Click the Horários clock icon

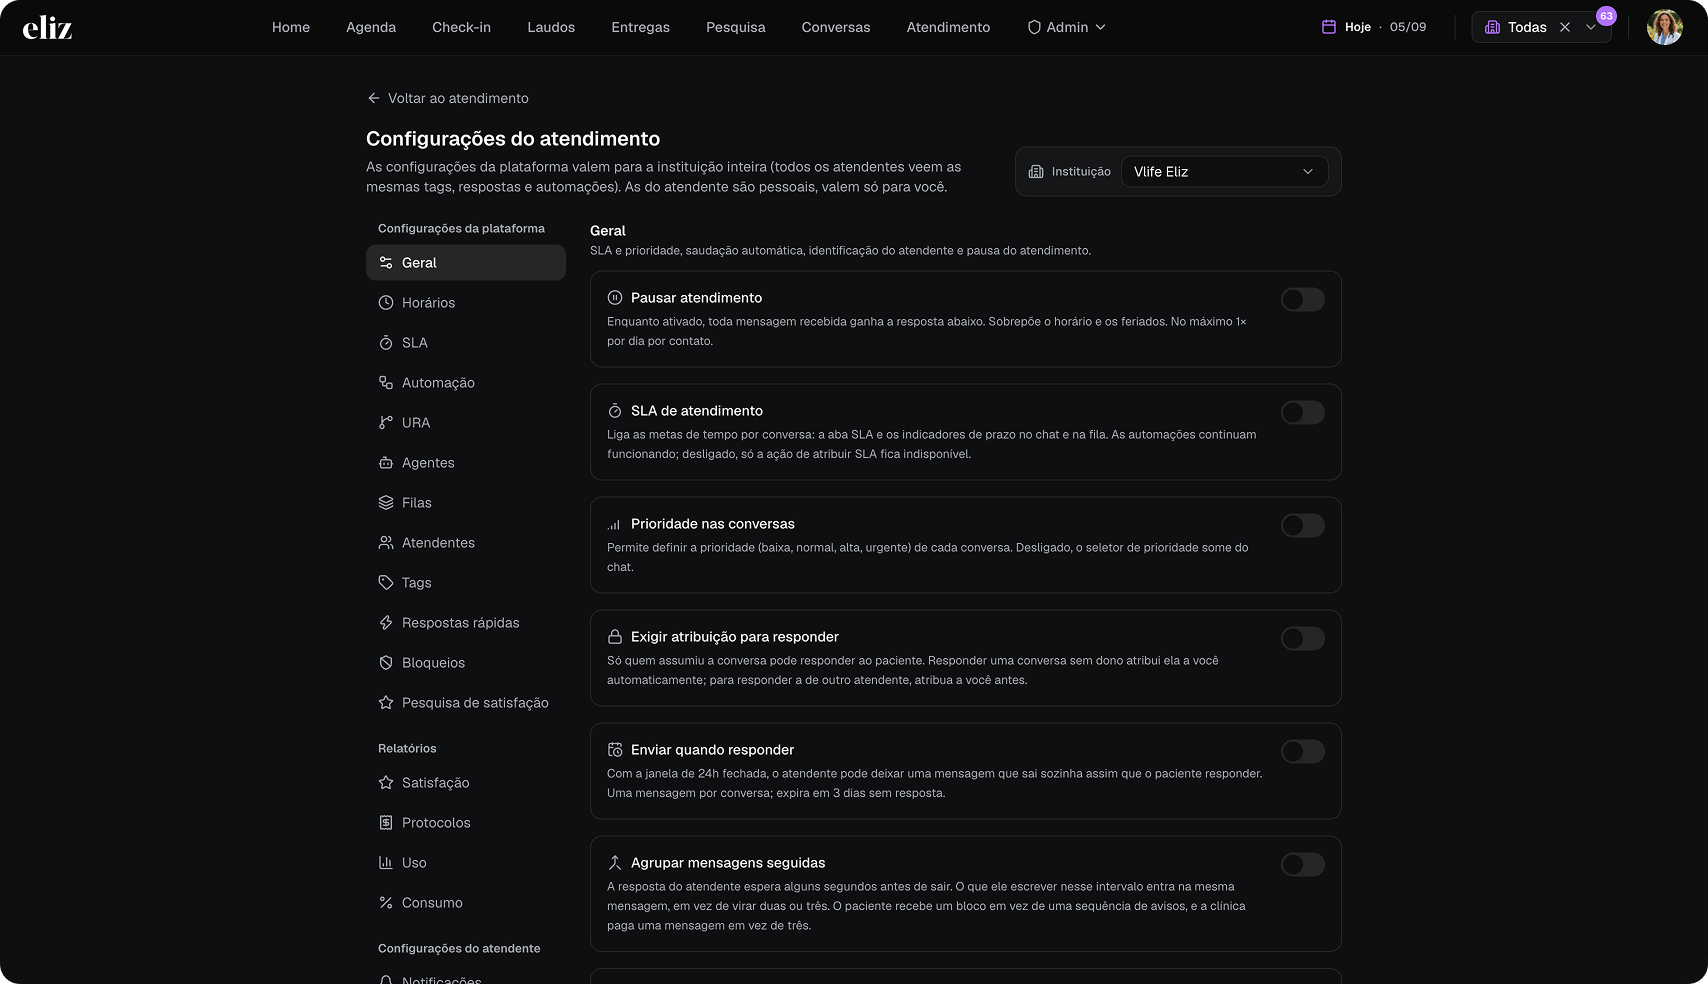click(386, 303)
